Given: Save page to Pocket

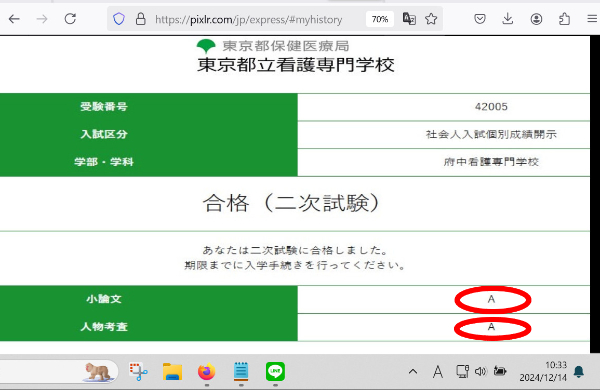Looking at the screenshot, I should pyautogui.click(x=480, y=19).
